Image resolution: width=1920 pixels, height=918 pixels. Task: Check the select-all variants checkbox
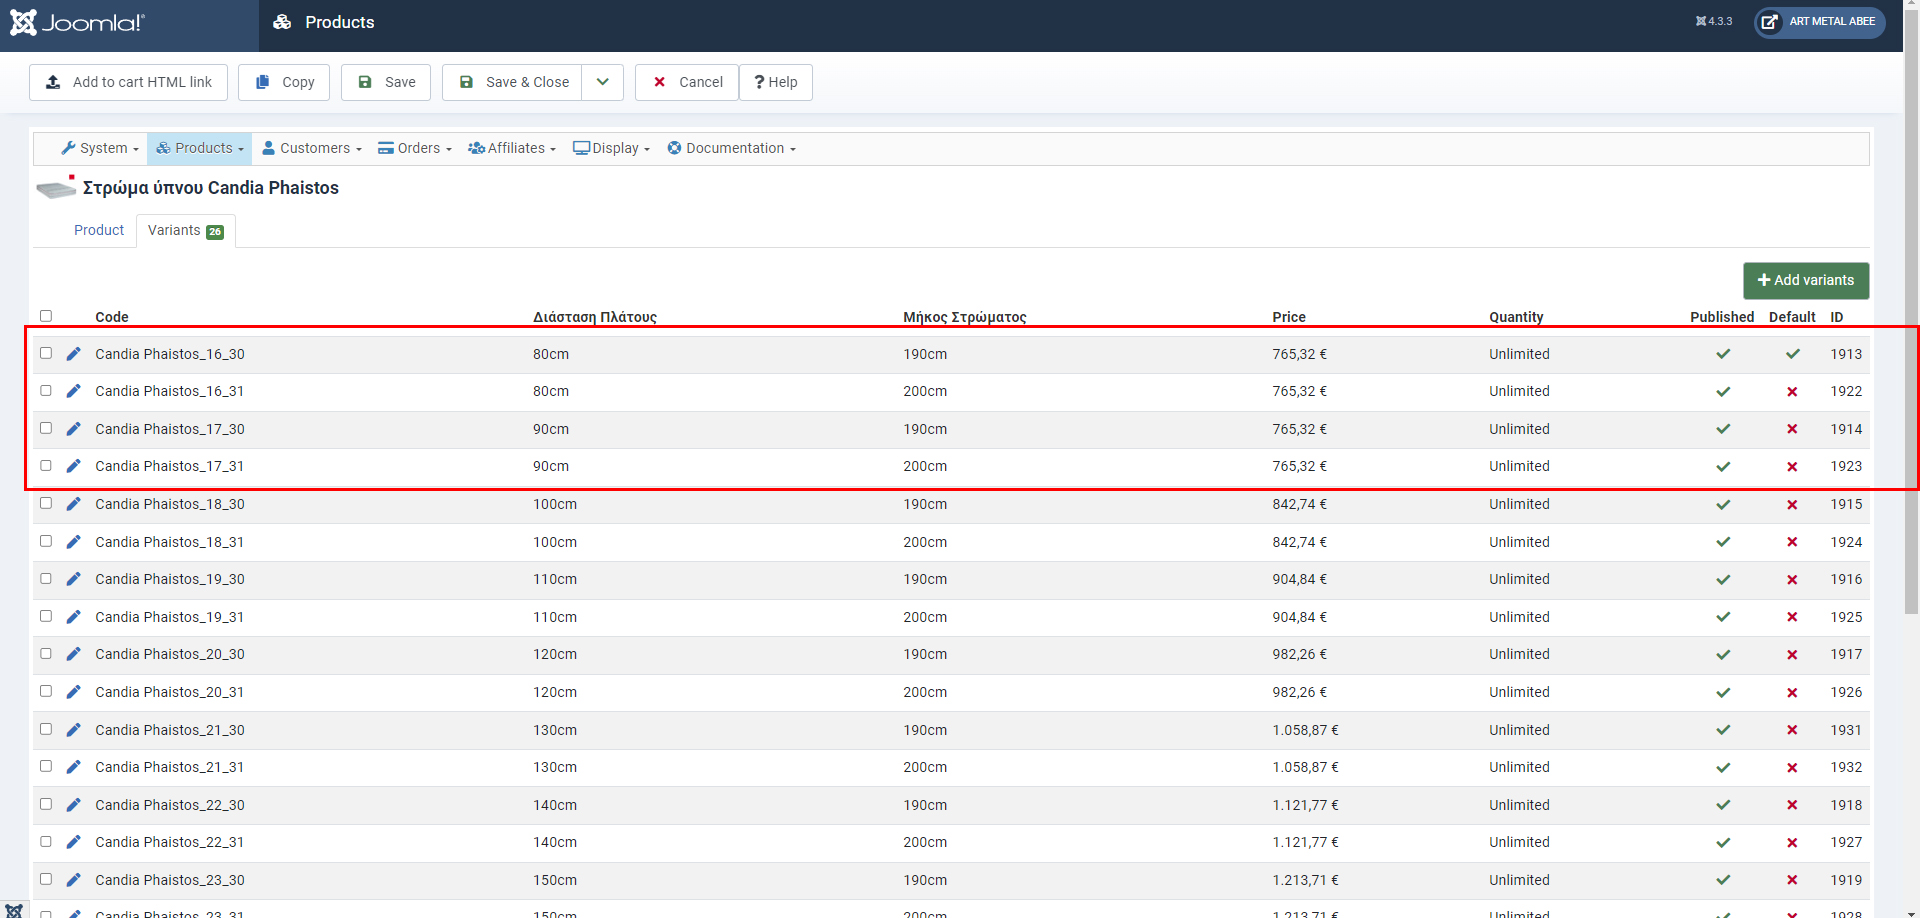click(x=46, y=316)
